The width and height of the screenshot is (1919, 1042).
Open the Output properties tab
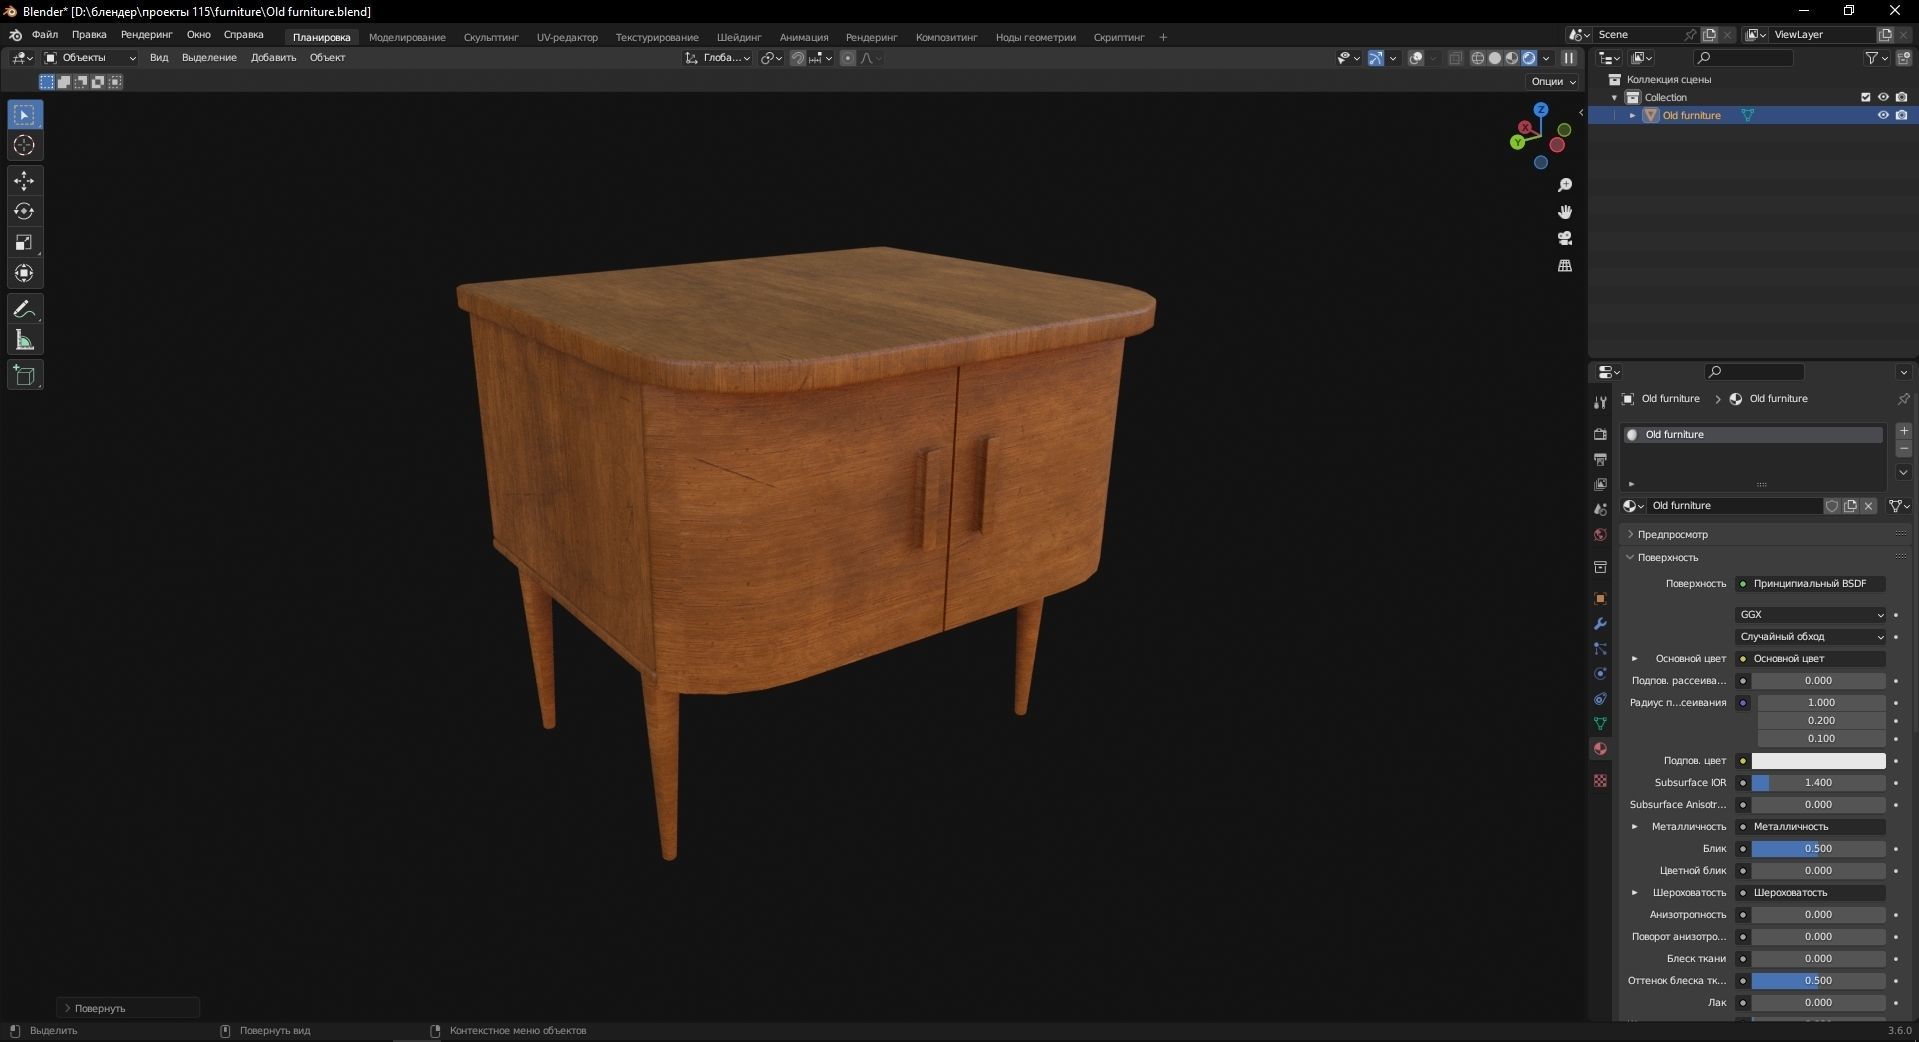tap(1600, 459)
